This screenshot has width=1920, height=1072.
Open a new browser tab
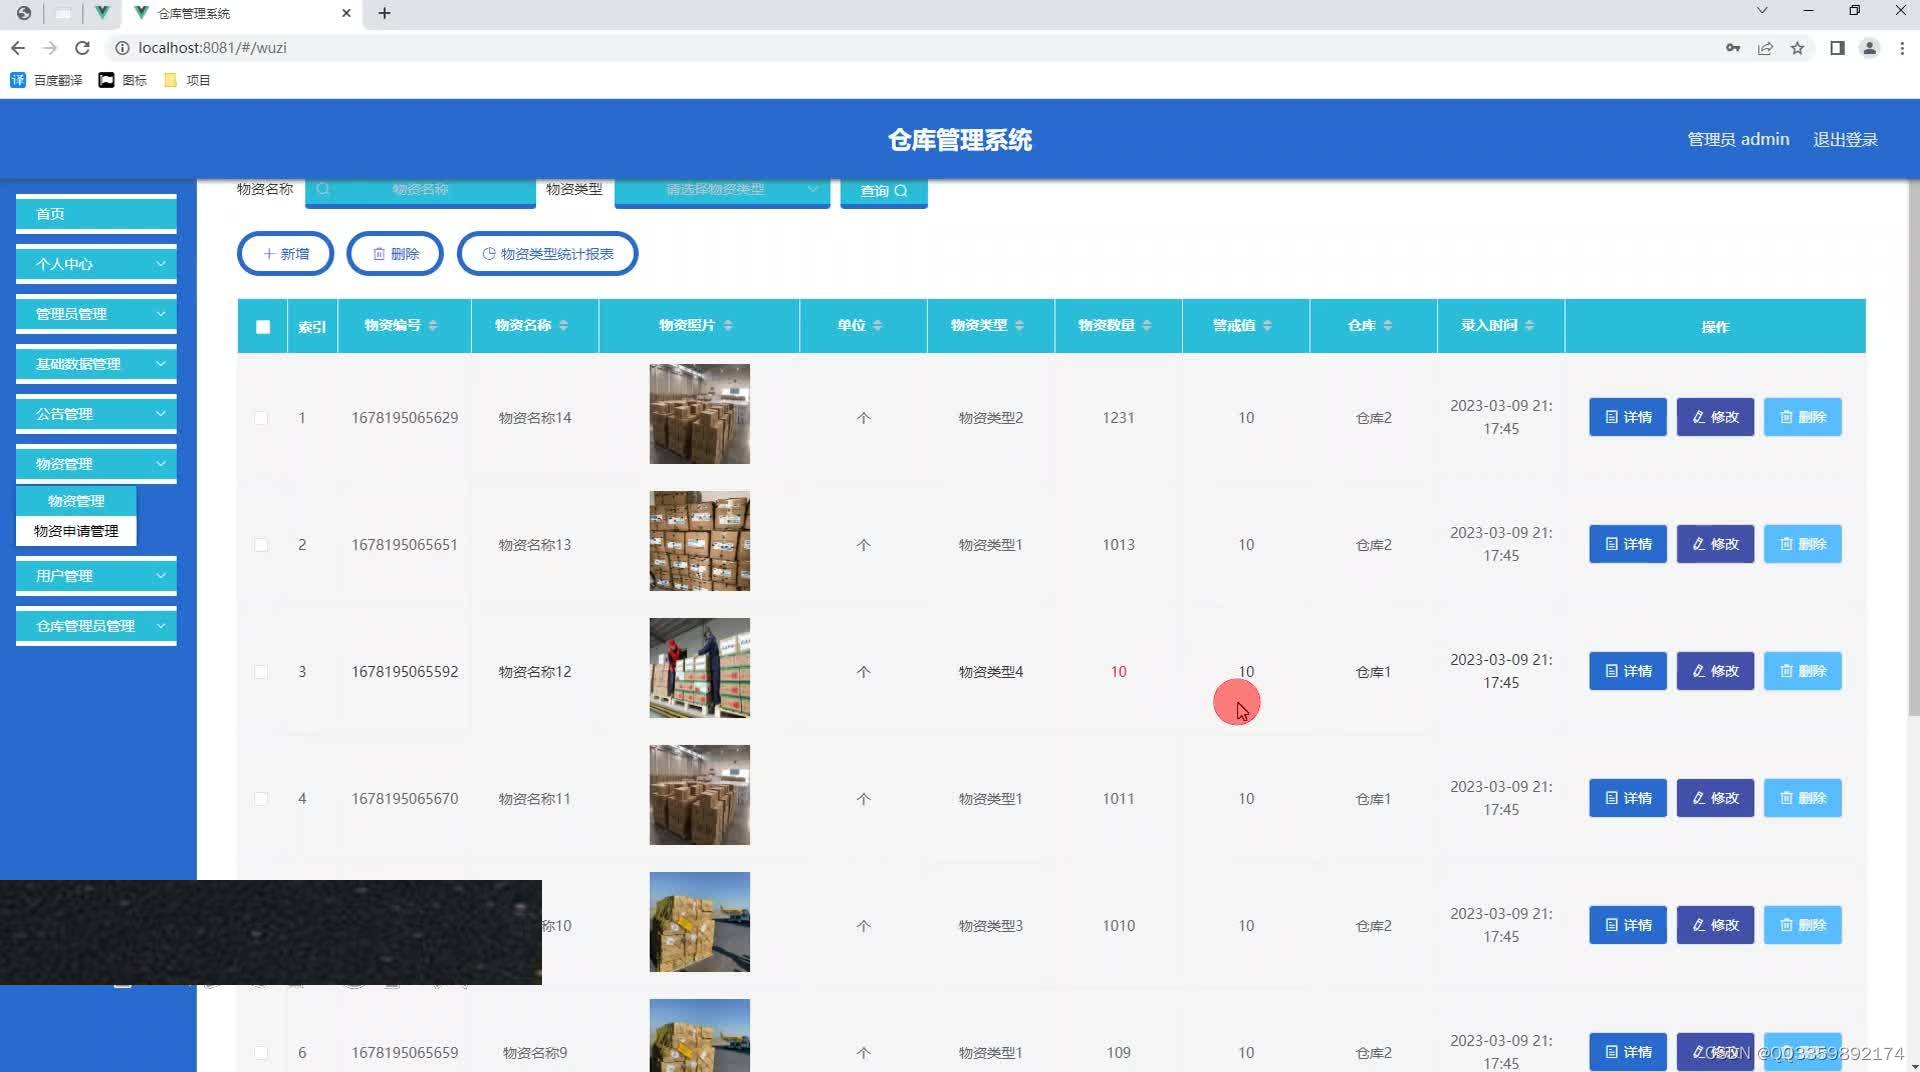point(384,13)
